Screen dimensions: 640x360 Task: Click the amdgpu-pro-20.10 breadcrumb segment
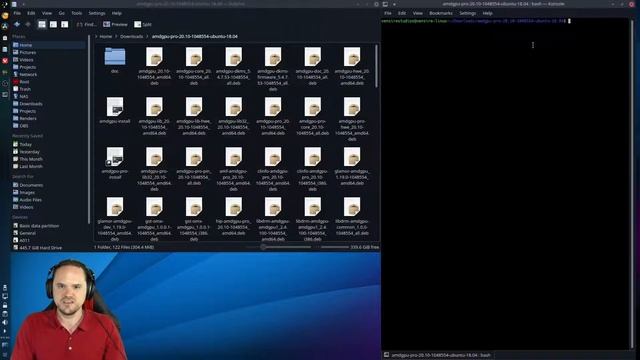195,36
